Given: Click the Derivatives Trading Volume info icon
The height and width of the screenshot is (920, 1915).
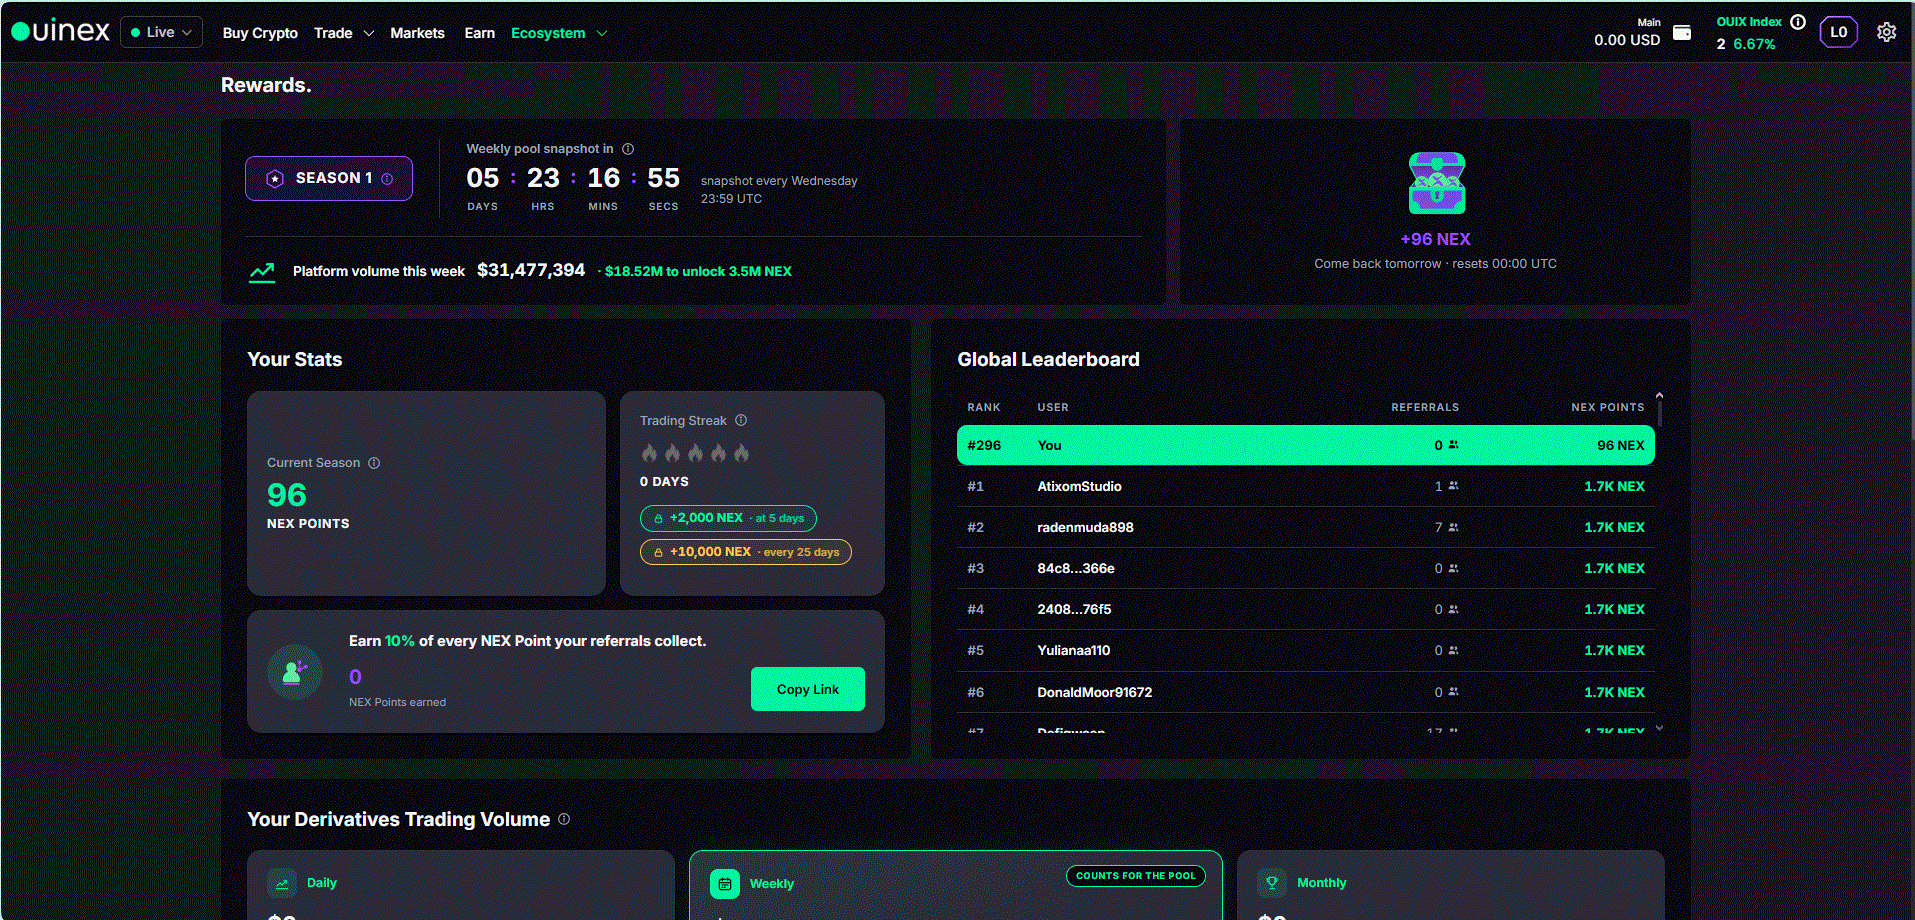Looking at the screenshot, I should pyautogui.click(x=564, y=819).
